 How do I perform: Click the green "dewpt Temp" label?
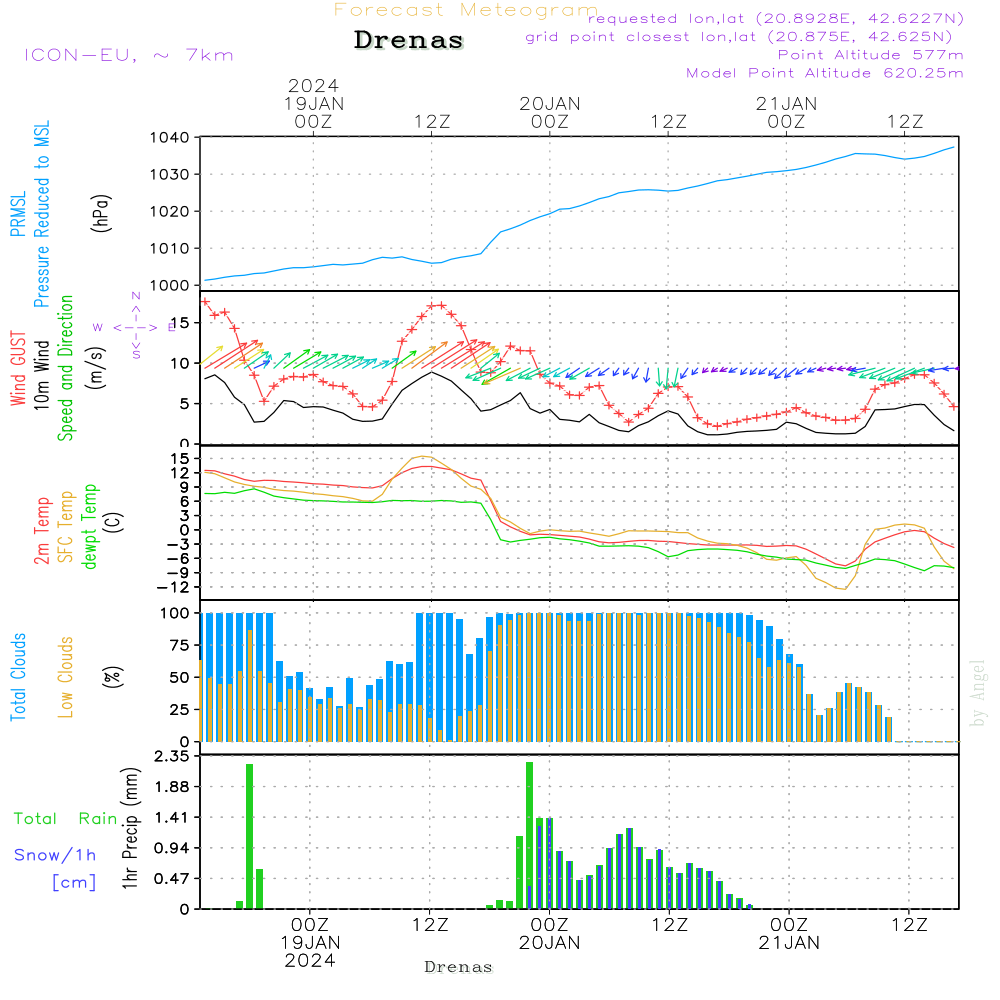click(x=89, y=526)
